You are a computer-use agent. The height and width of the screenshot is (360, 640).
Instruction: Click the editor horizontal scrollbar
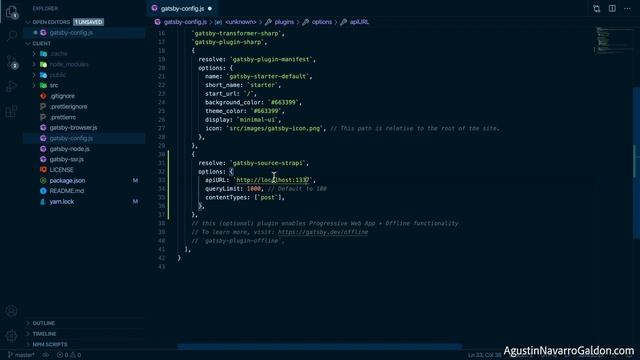point(320,347)
